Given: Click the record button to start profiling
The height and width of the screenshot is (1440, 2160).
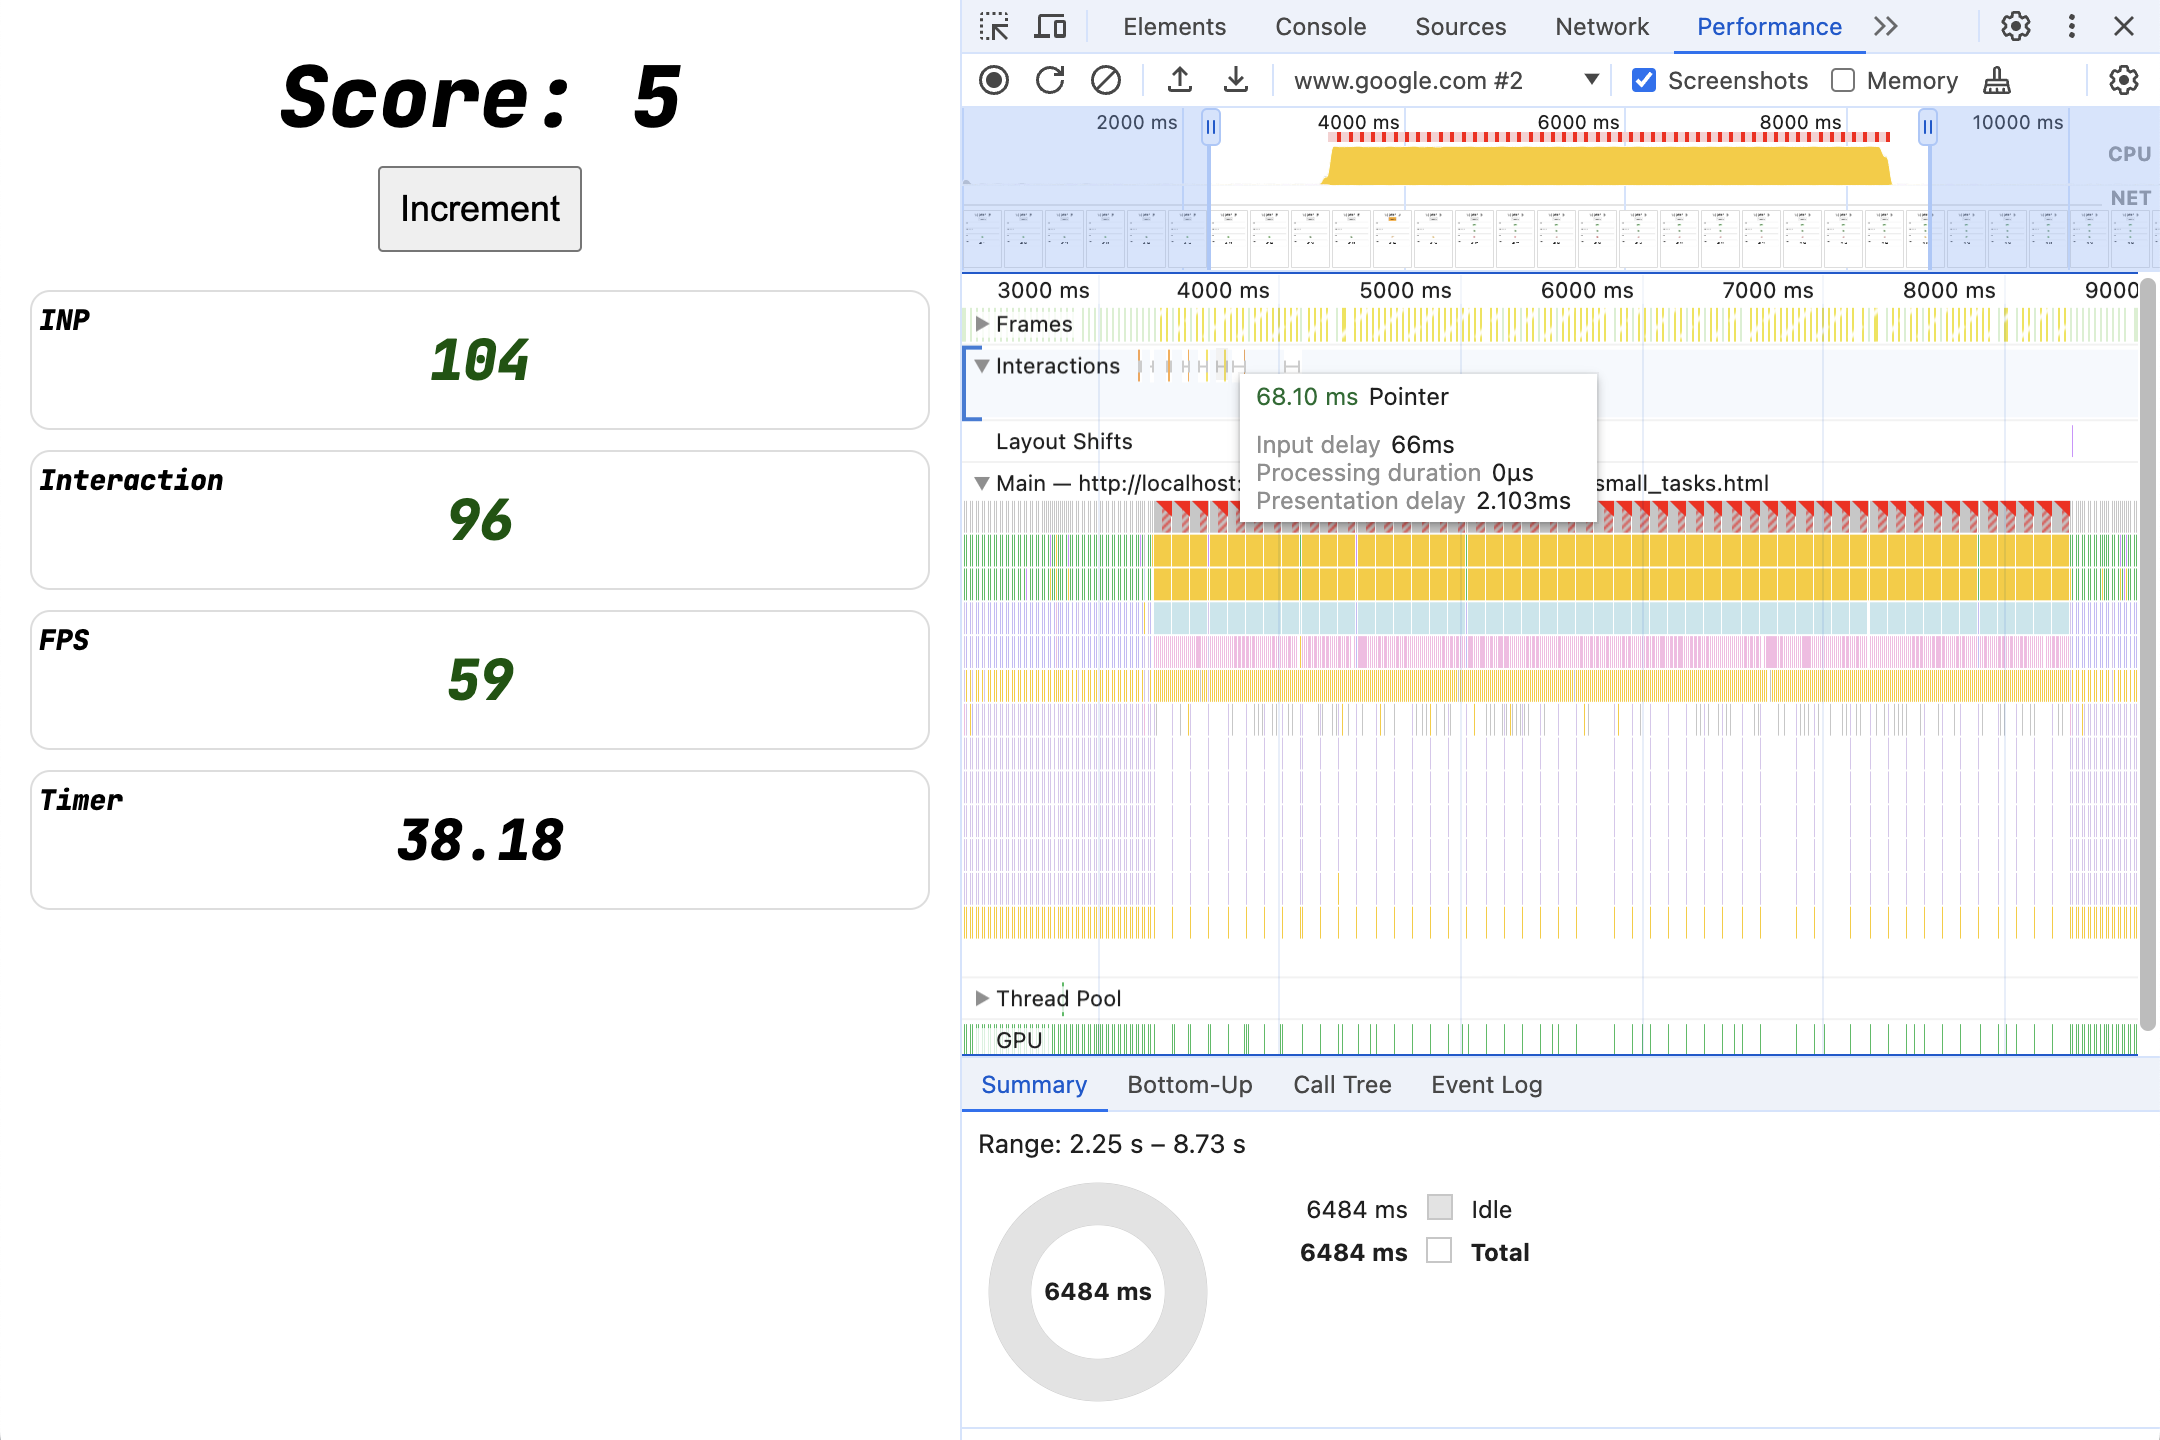Looking at the screenshot, I should point(995,77).
